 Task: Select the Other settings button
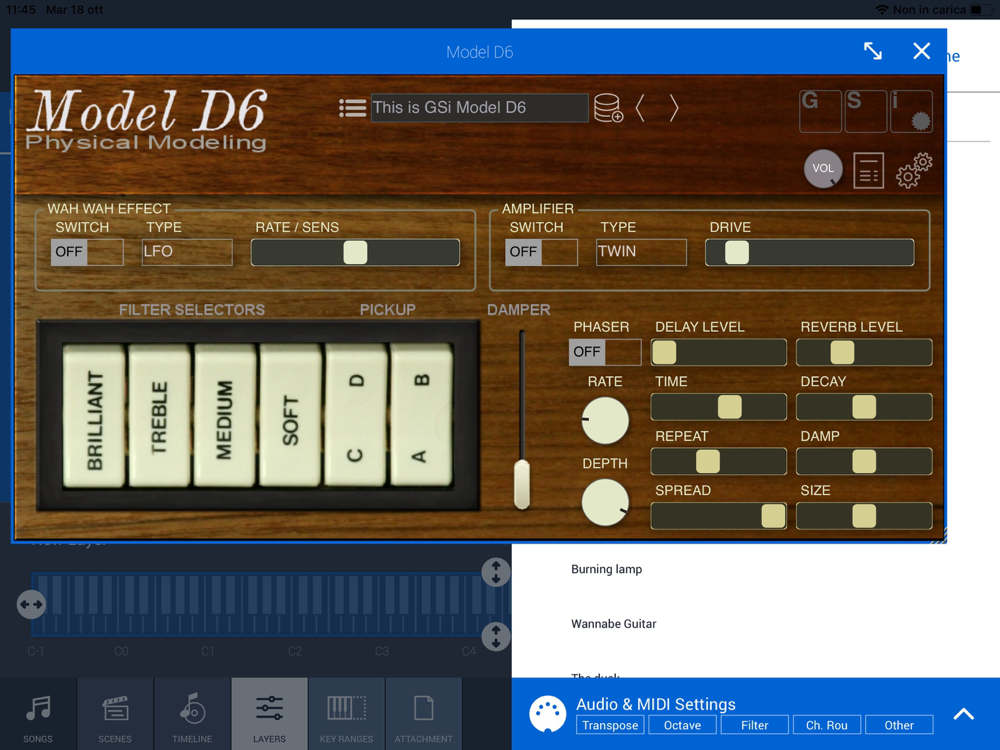coord(899,725)
